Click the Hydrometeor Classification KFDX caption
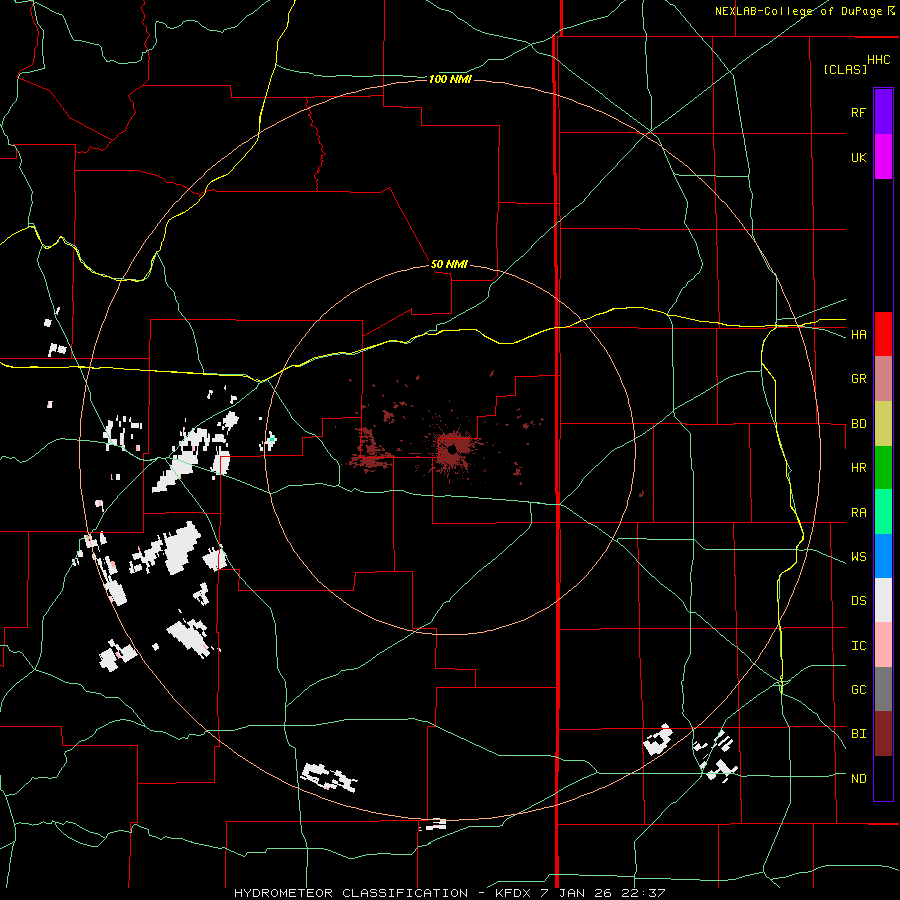Screen dimensions: 900x900 coord(449,893)
